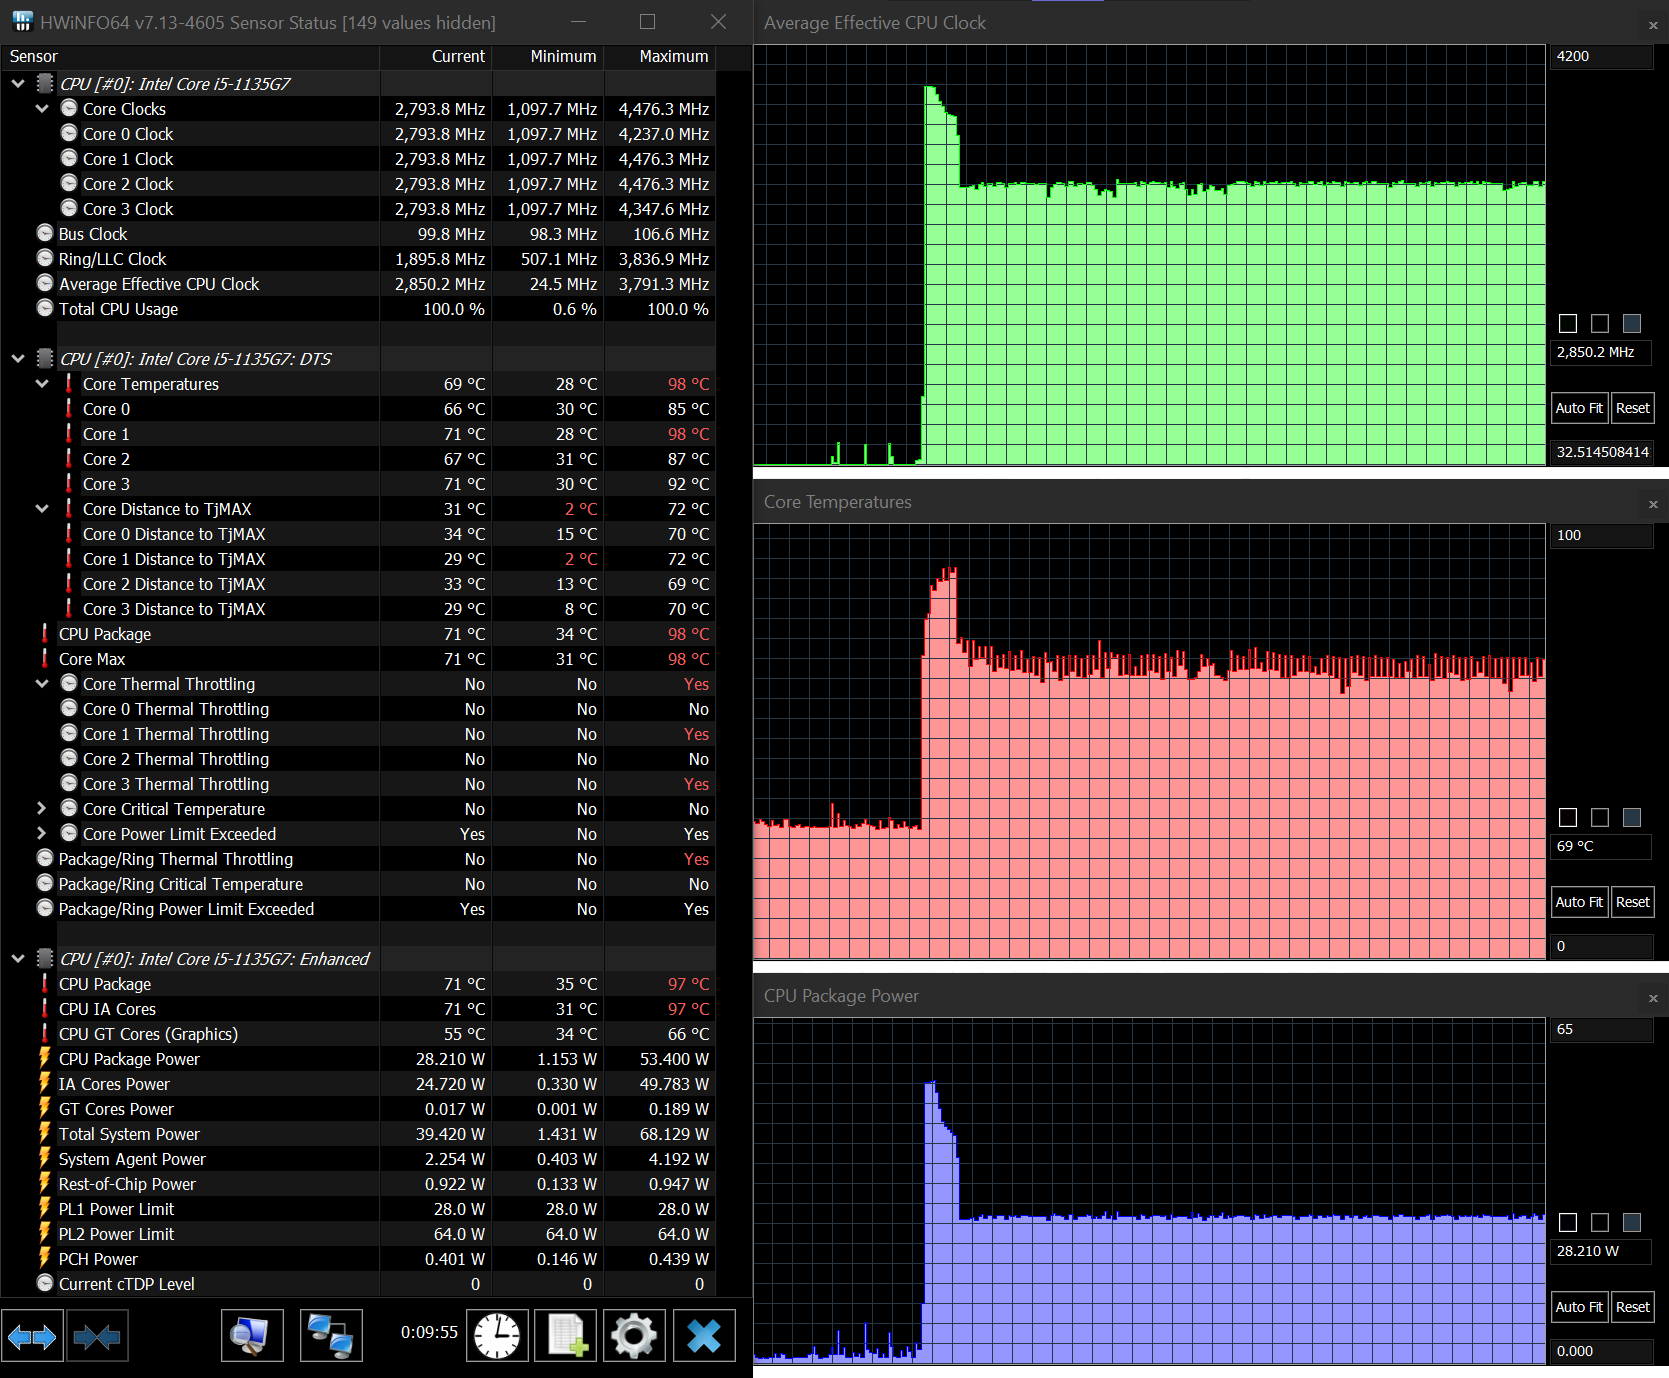Click the chip icon beside CPU Intel Core i5-1135G7 DTS
This screenshot has height=1378, width=1669.
pos(45,358)
